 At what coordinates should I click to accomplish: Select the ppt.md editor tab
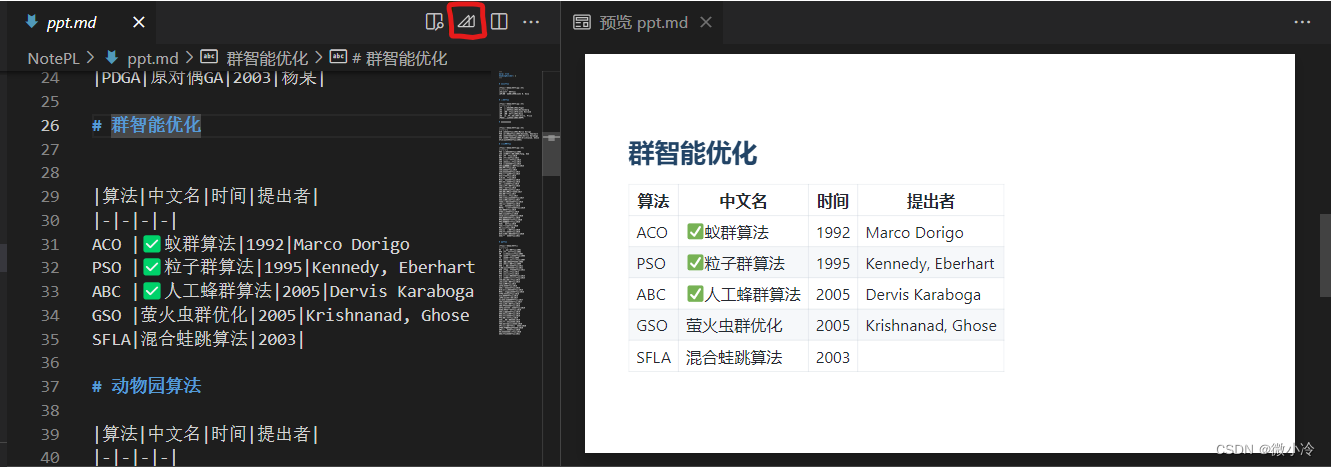point(83,22)
